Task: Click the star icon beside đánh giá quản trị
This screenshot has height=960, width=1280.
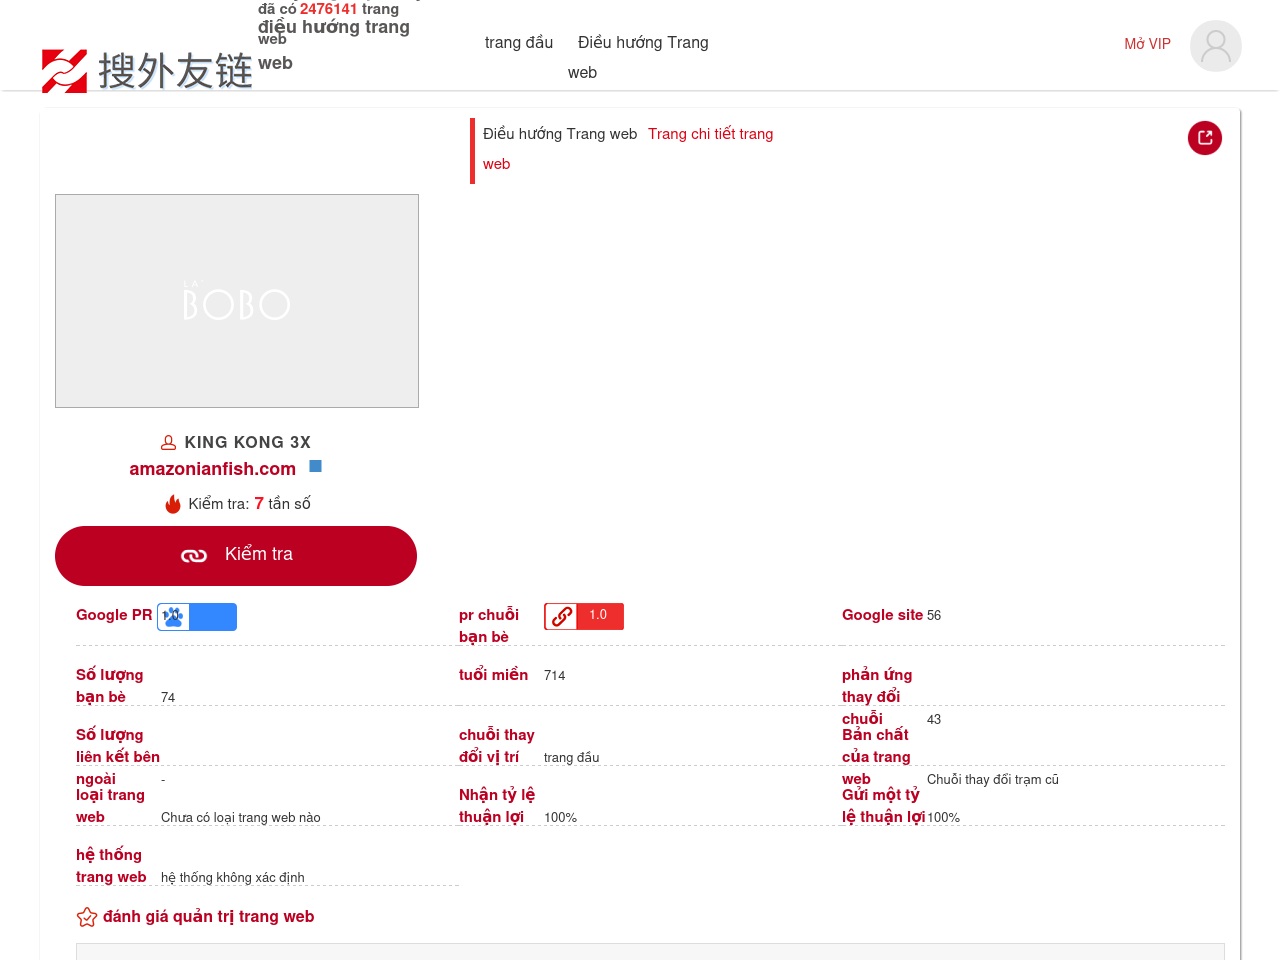Action: click(x=87, y=917)
